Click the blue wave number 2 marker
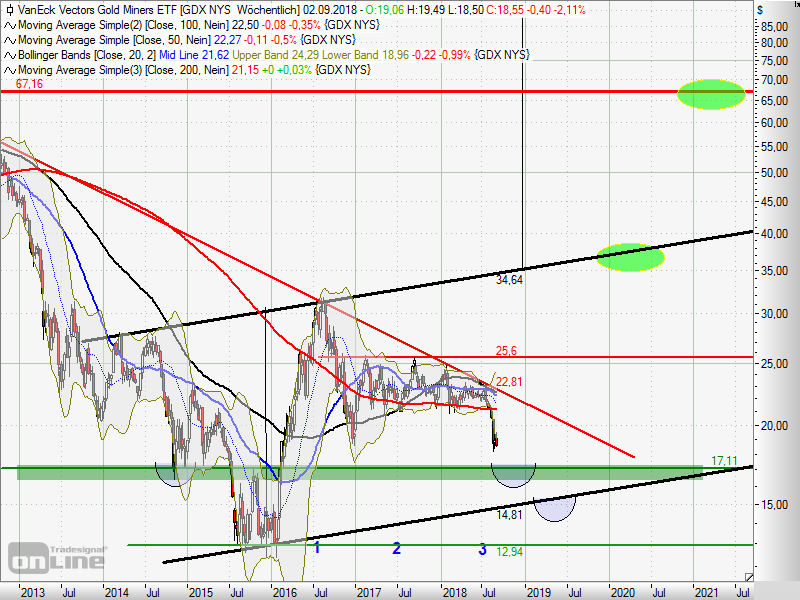 coord(396,548)
